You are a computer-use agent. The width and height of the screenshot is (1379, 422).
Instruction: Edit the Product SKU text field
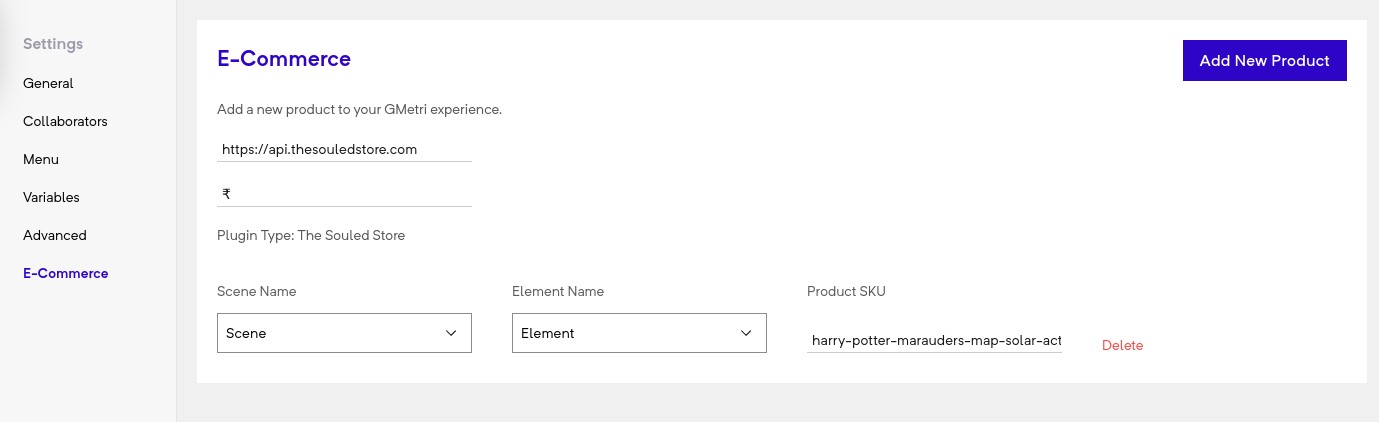(x=935, y=341)
